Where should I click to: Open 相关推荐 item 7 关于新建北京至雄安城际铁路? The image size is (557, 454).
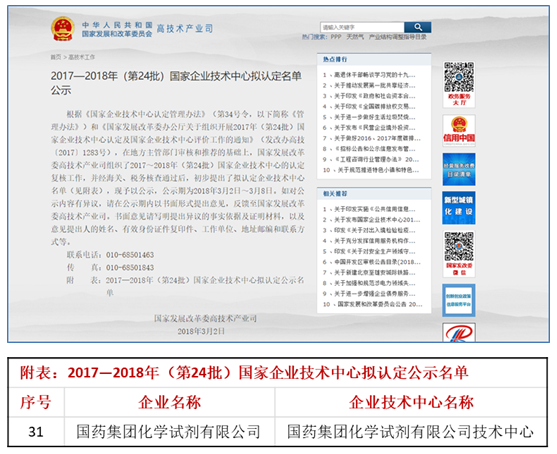coord(369,272)
